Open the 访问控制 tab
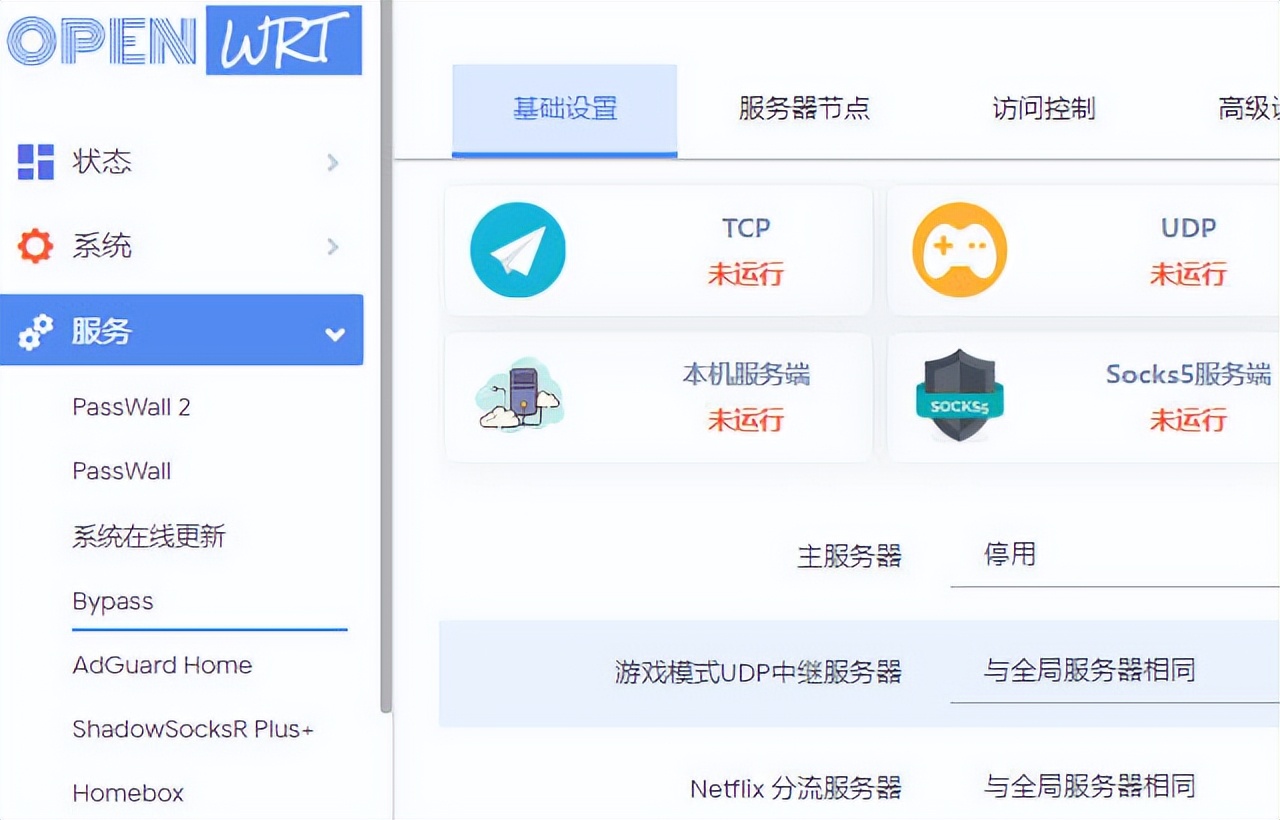 (x=1035, y=110)
